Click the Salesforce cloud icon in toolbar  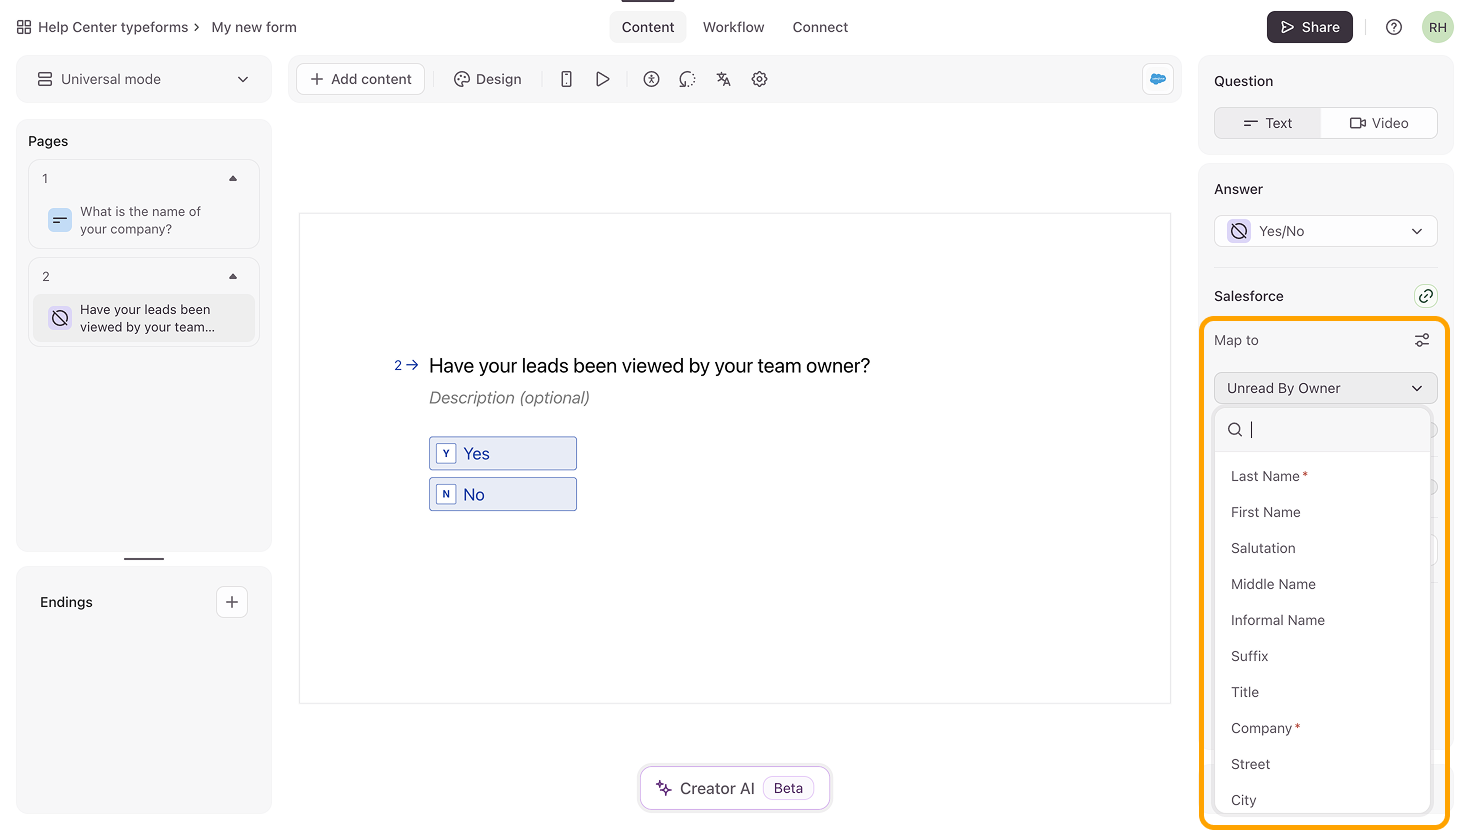coord(1157,79)
